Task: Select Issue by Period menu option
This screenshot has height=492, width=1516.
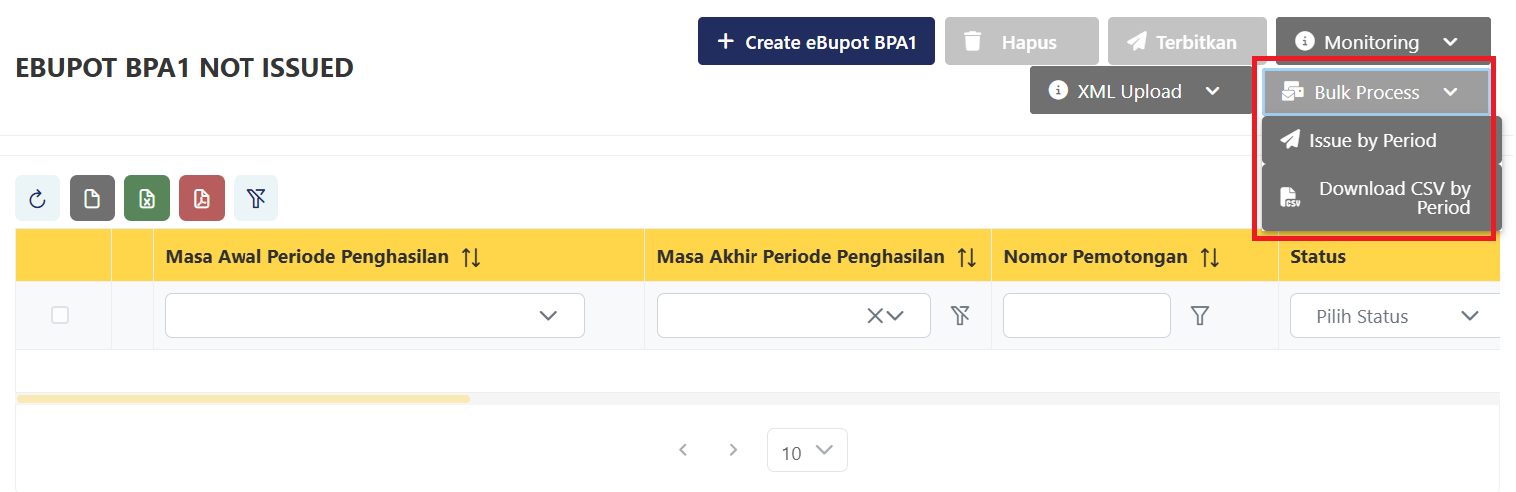Action: click(1372, 141)
